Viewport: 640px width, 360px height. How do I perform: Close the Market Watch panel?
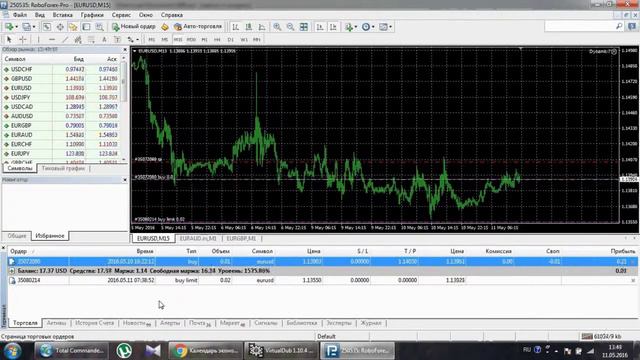125,49
